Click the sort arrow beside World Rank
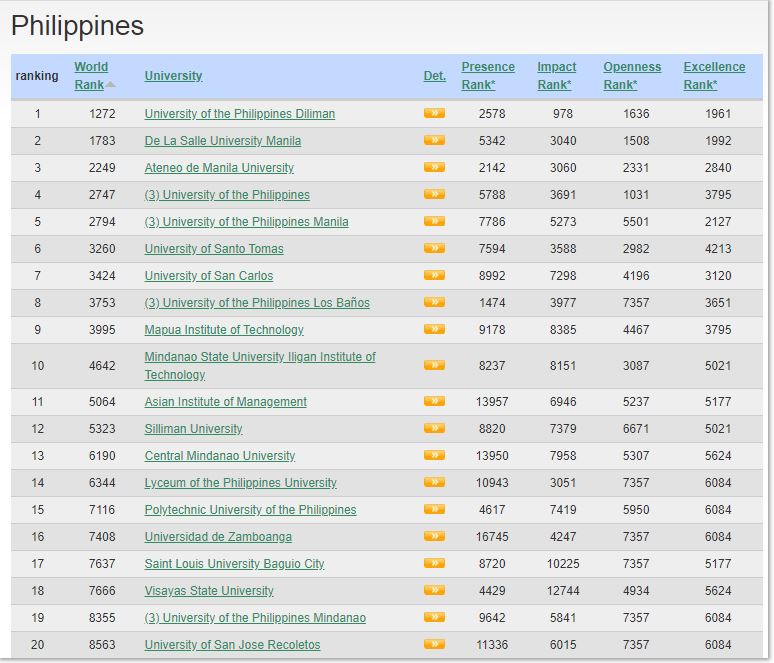Viewport: 774px width, 663px height. pos(111,85)
